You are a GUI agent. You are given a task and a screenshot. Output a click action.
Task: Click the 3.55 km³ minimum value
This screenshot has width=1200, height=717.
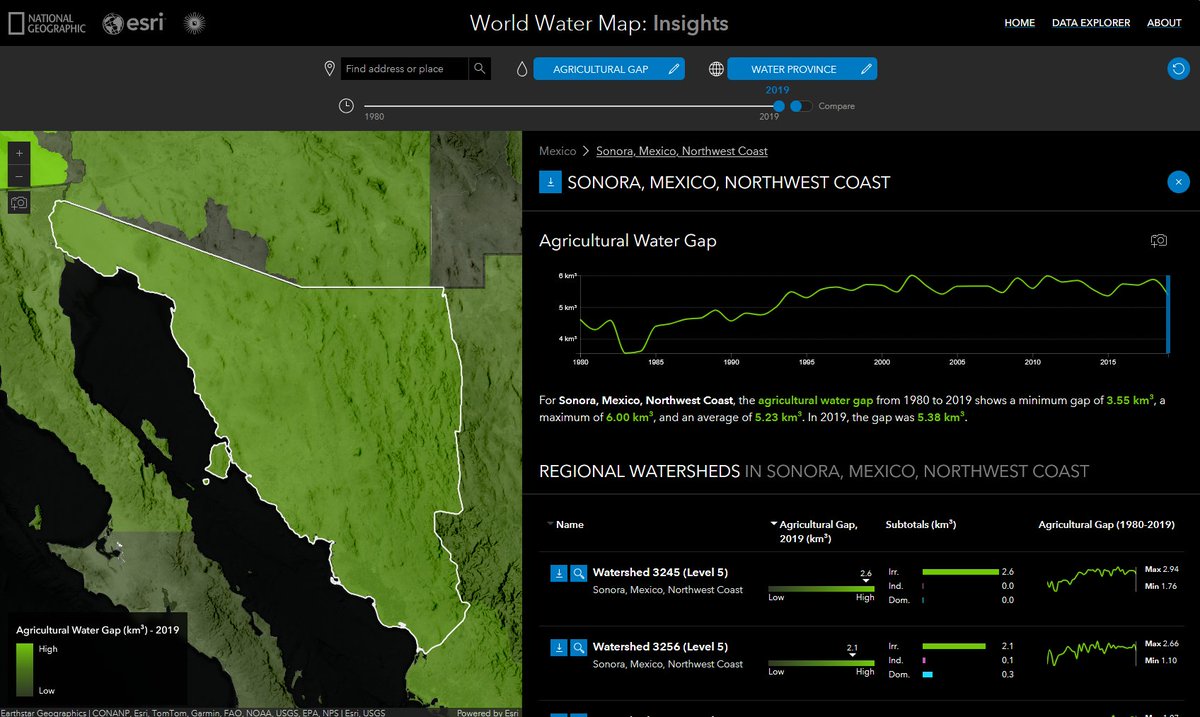[1130, 400]
